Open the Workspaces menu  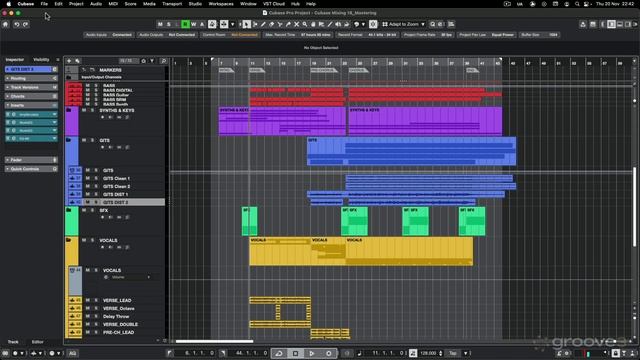click(x=221, y=4)
